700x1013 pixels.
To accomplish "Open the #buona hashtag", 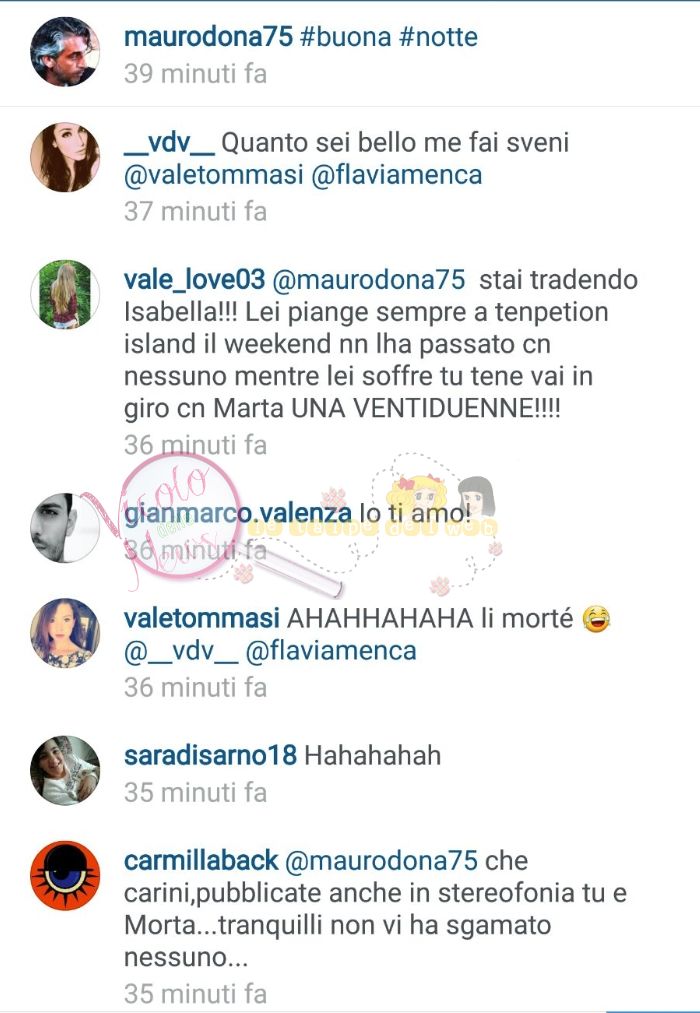I will pyautogui.click(x=346, y=37).
